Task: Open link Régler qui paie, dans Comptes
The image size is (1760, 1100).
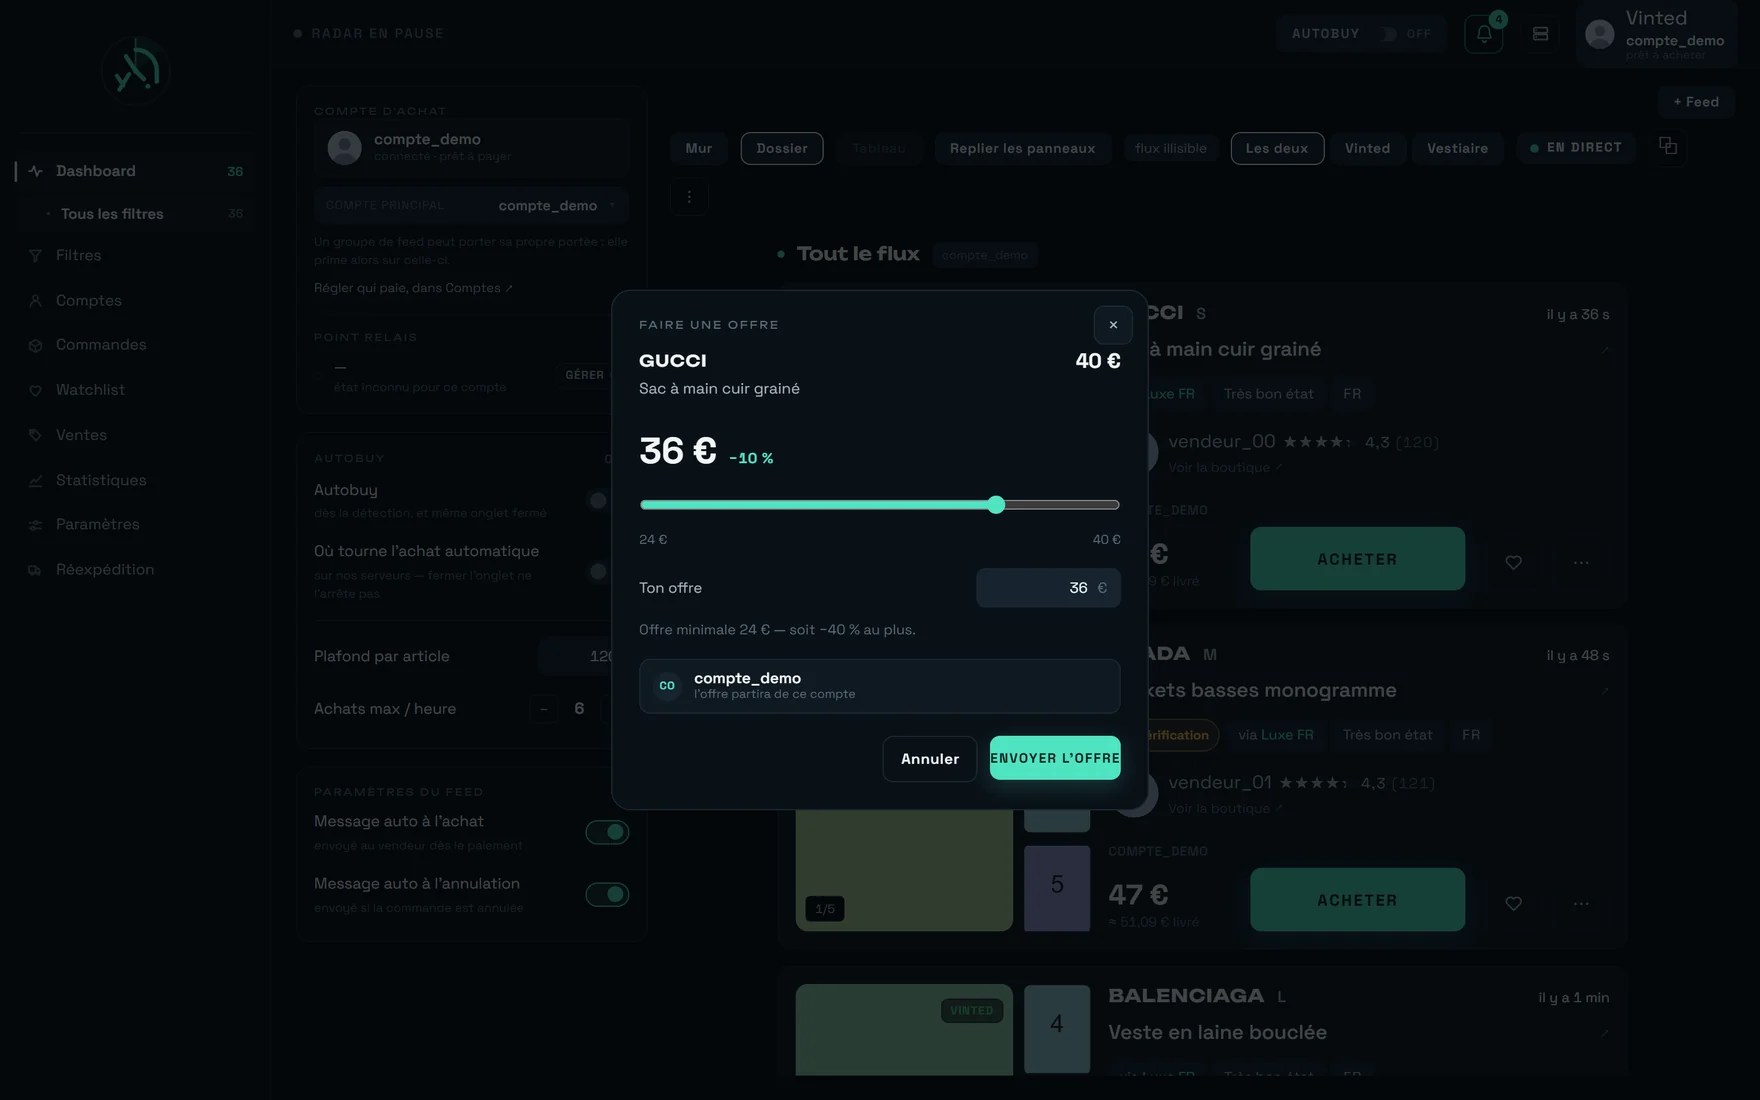Action: point(413,288)
